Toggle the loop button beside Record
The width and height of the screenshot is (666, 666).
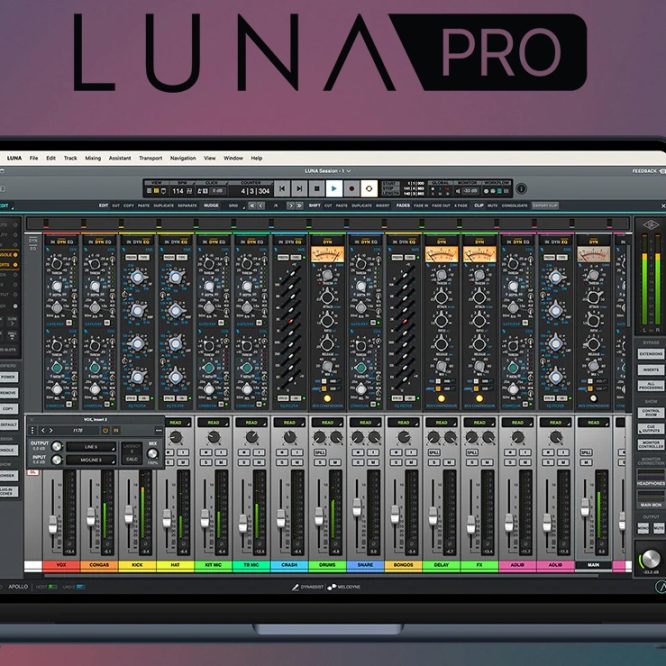(369, 188)
